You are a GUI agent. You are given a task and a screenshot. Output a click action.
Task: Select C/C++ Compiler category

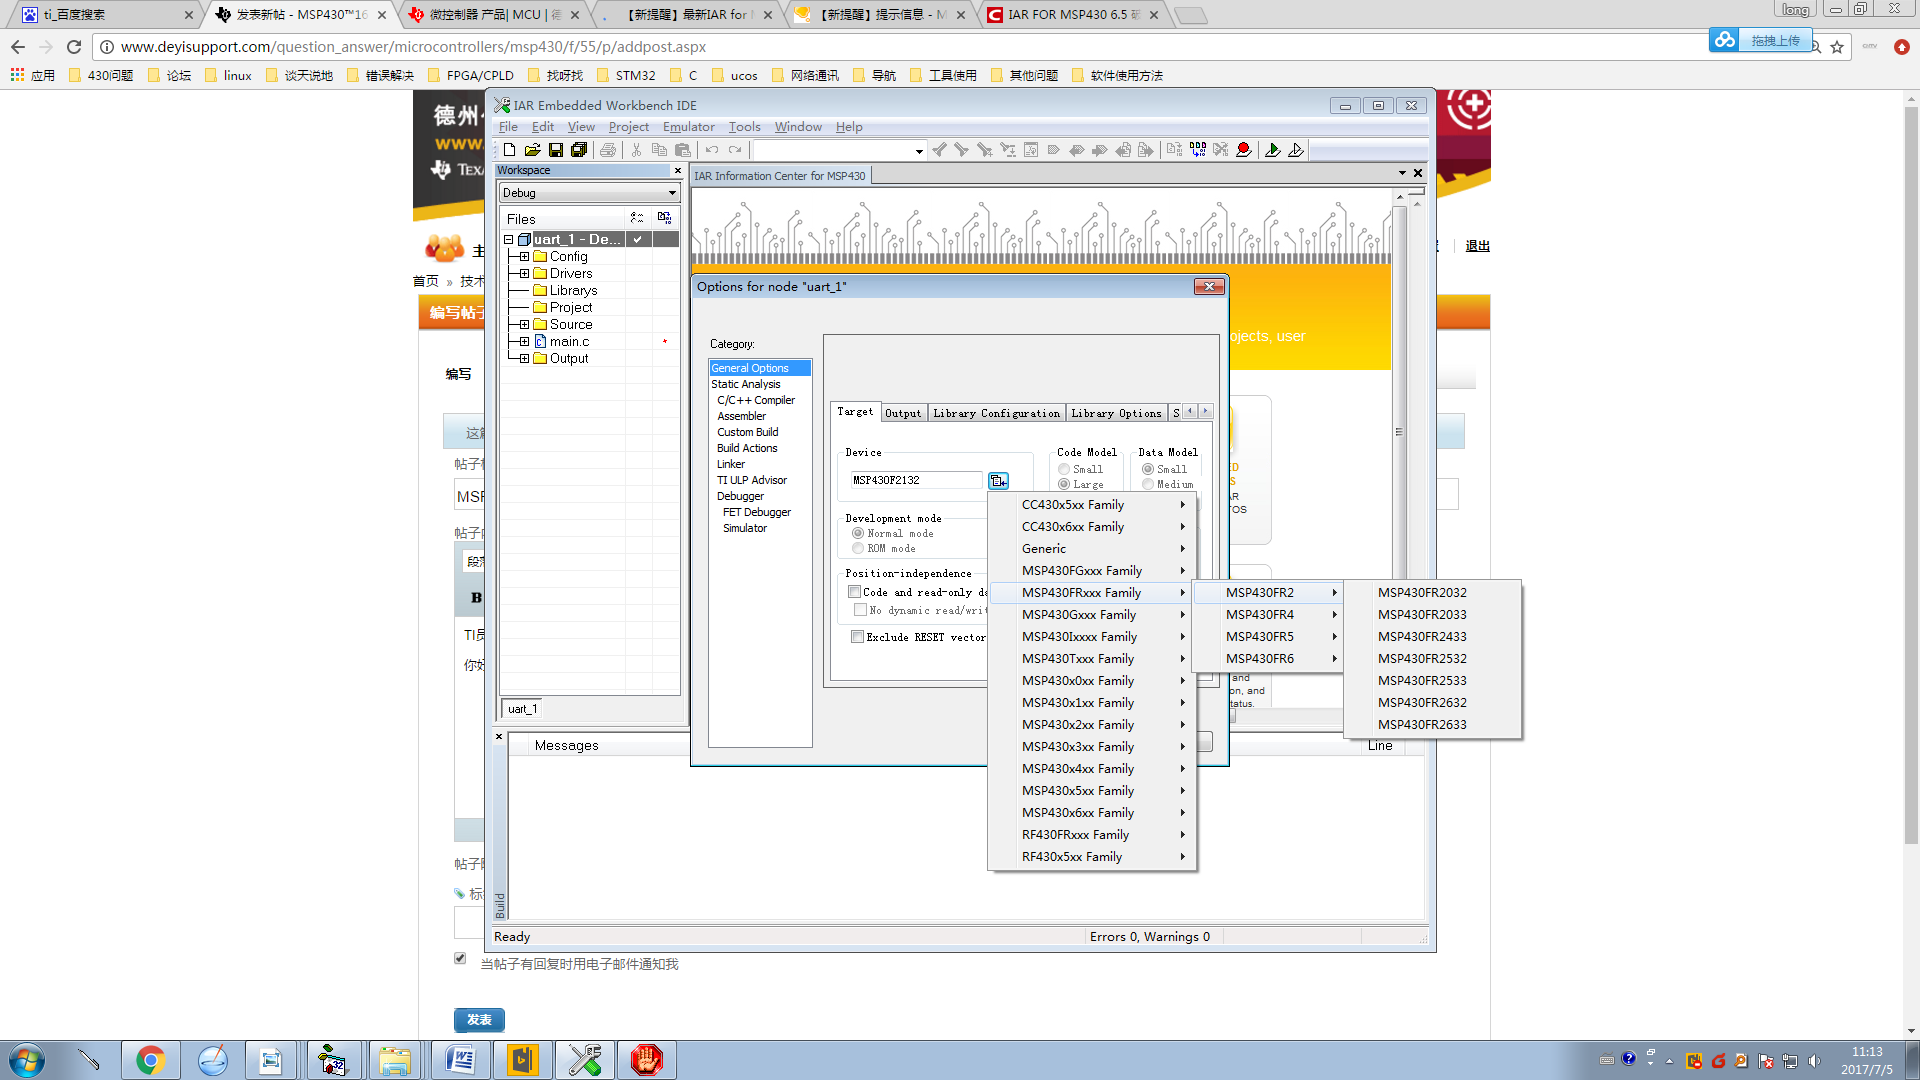755,400
